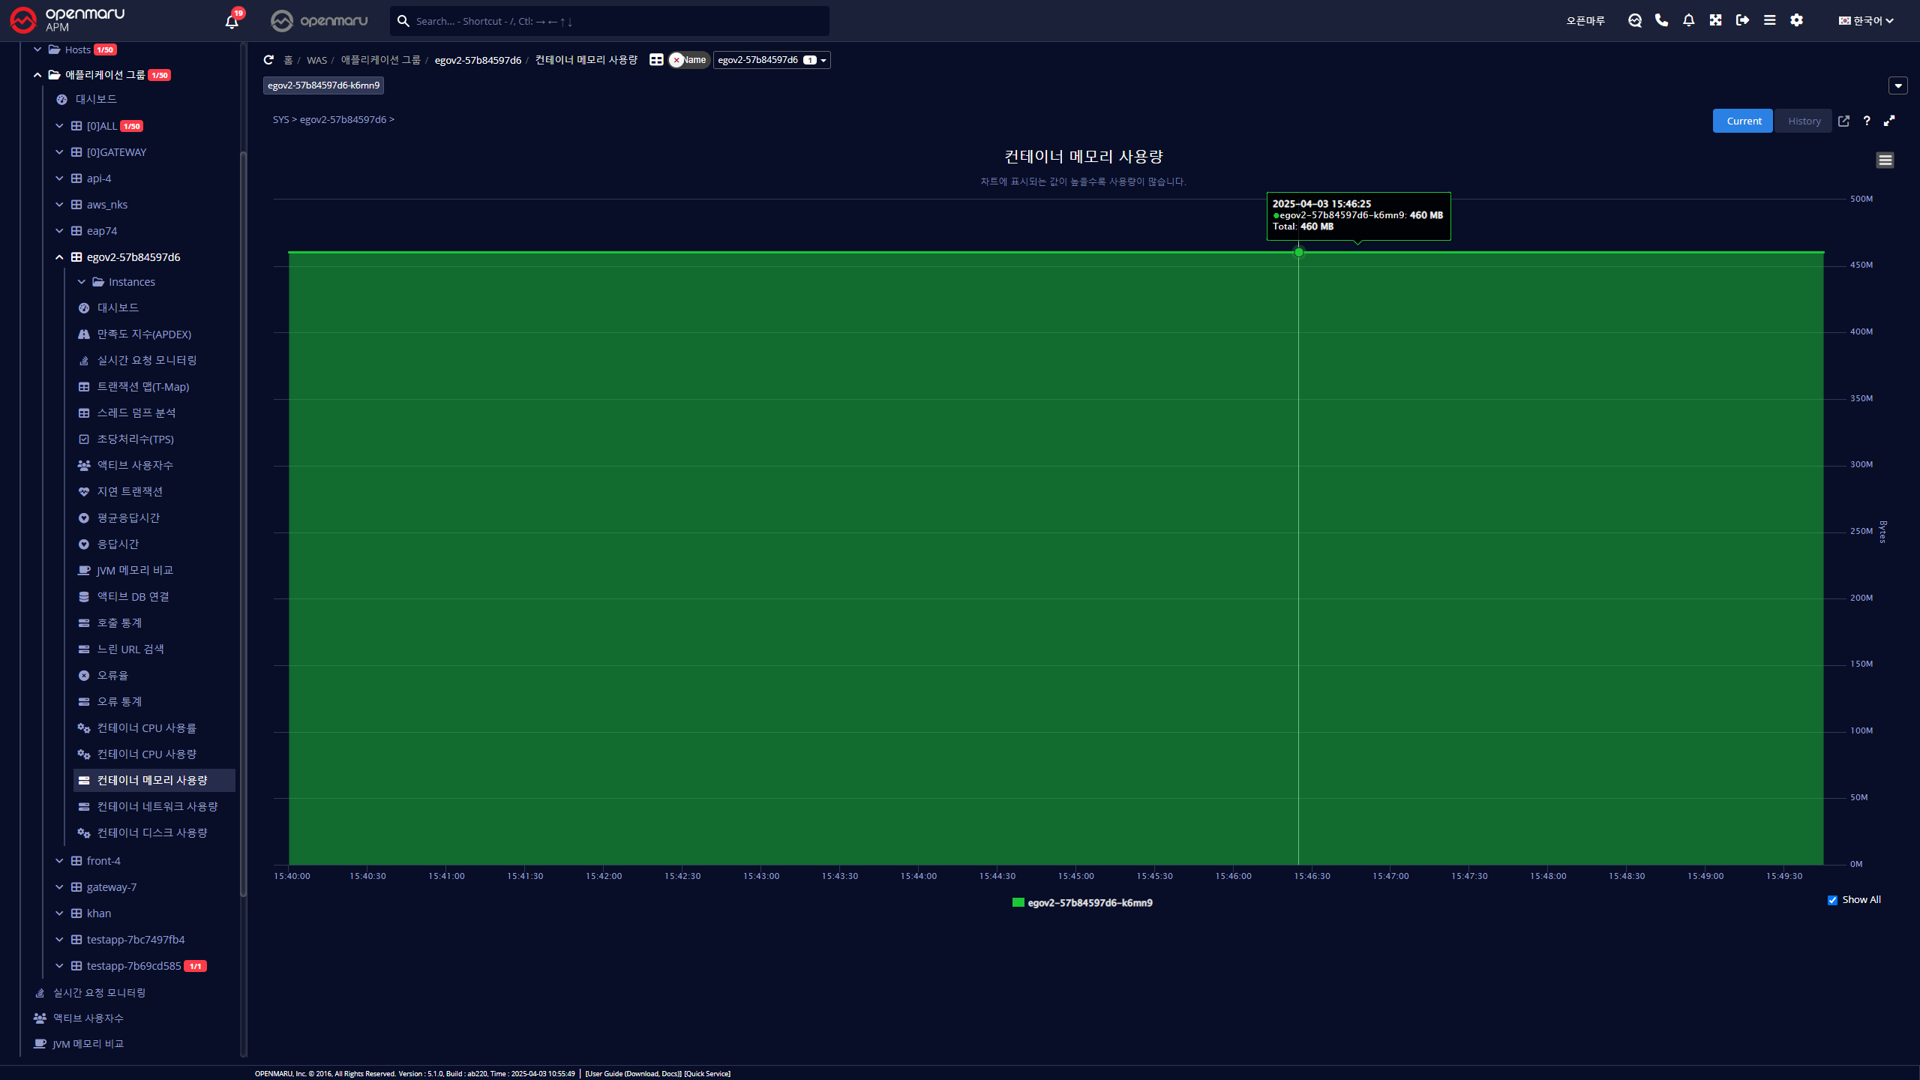Toggle the Name switch in breadcrumb bar

click(688, 60)
